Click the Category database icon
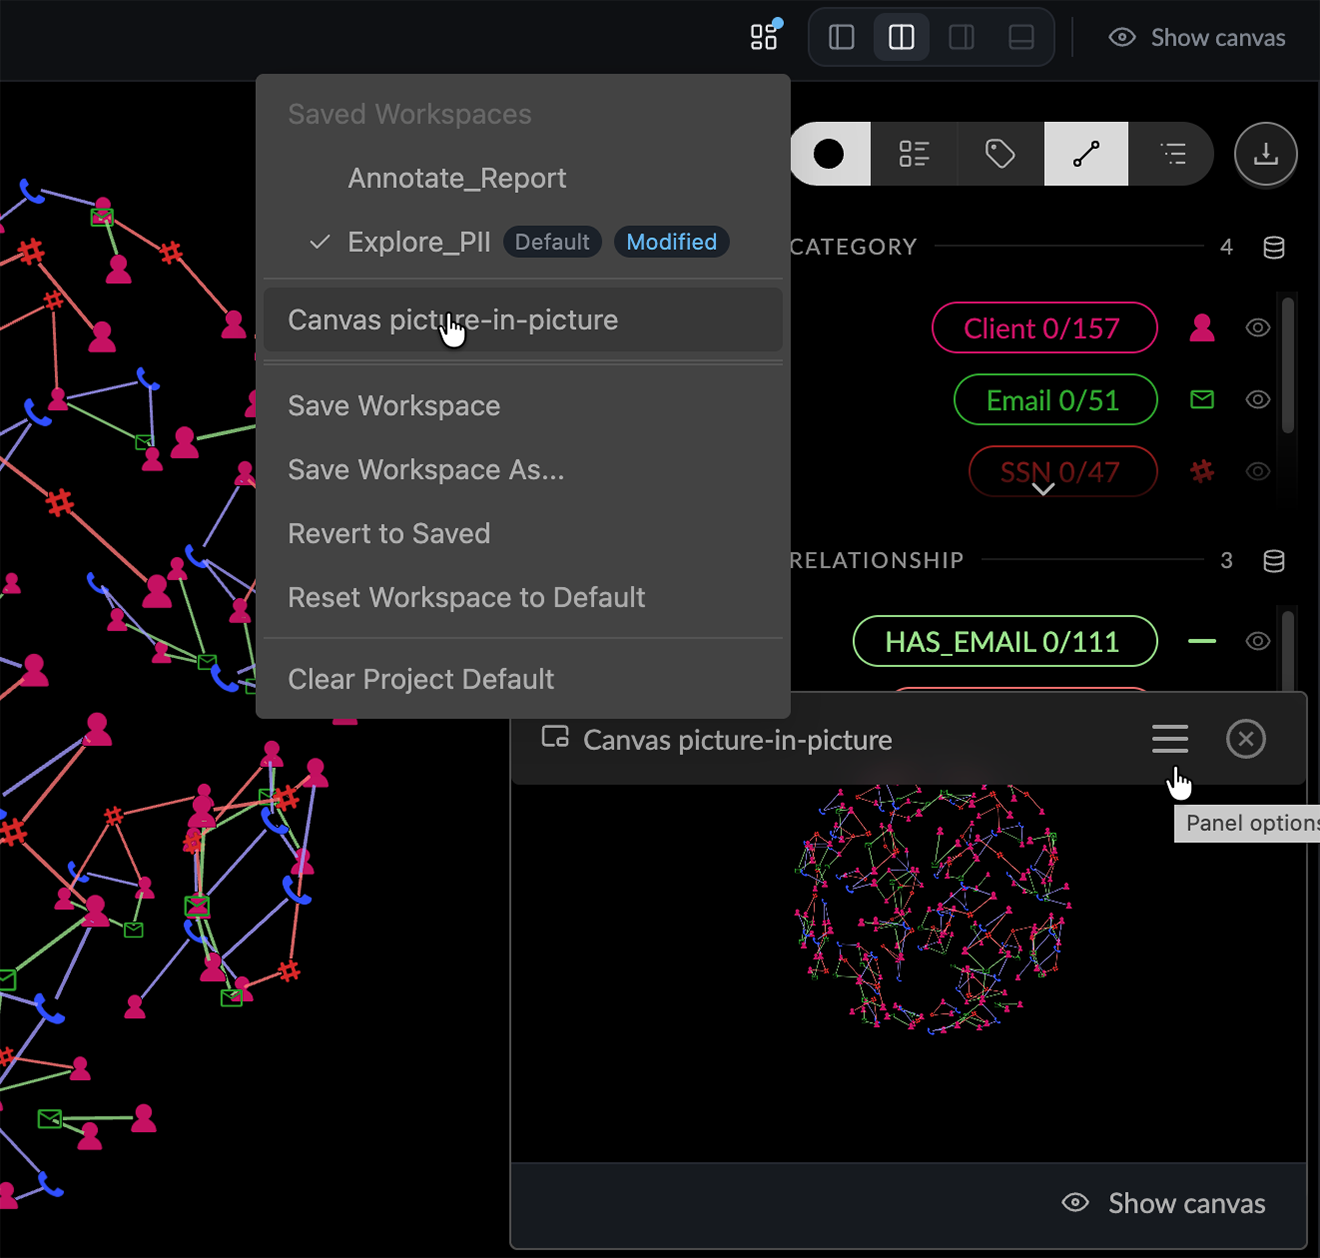1320x1258 pixels. click(1274, 247)
